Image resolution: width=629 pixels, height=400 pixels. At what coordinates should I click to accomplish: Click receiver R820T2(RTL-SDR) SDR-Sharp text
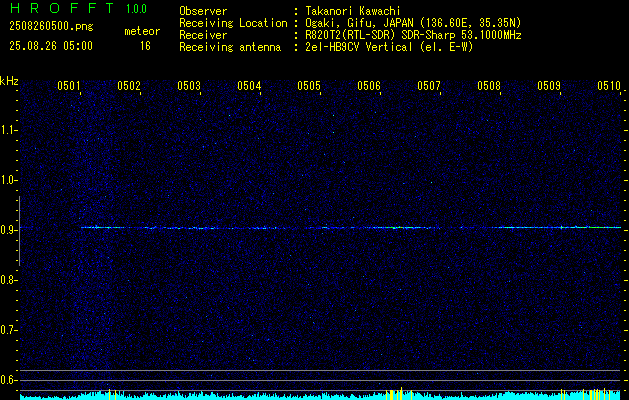coord(413,35)
